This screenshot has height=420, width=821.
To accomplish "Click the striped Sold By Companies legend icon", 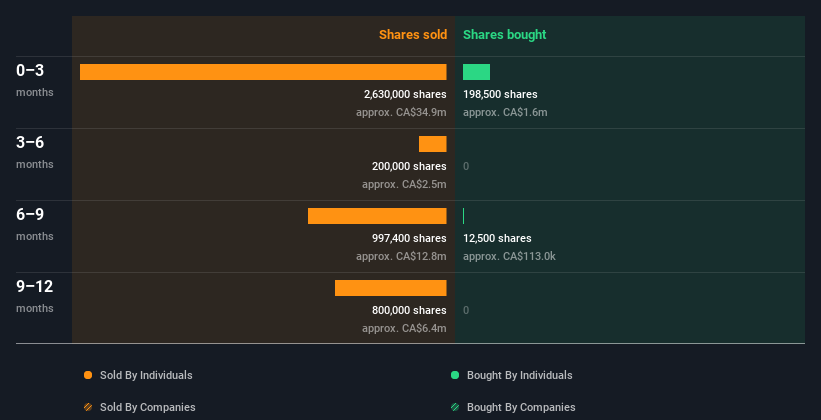I will 88,408.
